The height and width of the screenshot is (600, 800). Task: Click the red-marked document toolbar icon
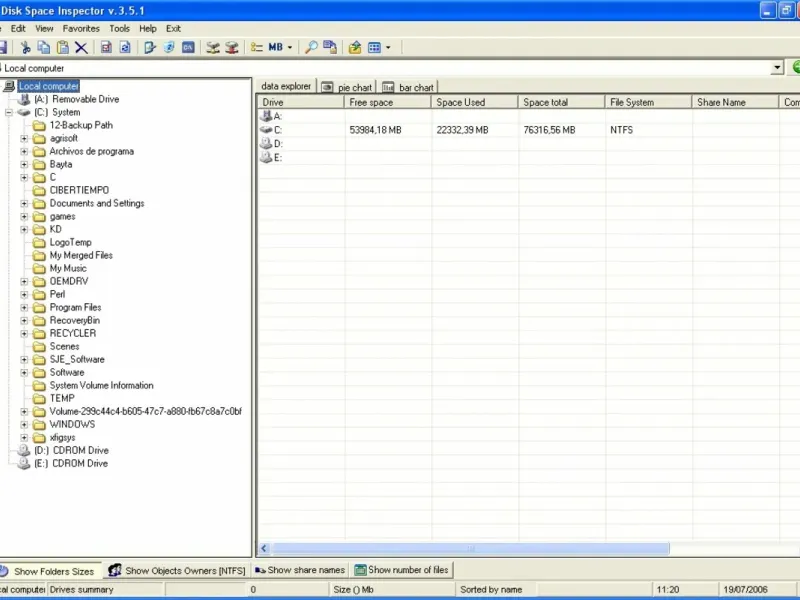(106, 47)
